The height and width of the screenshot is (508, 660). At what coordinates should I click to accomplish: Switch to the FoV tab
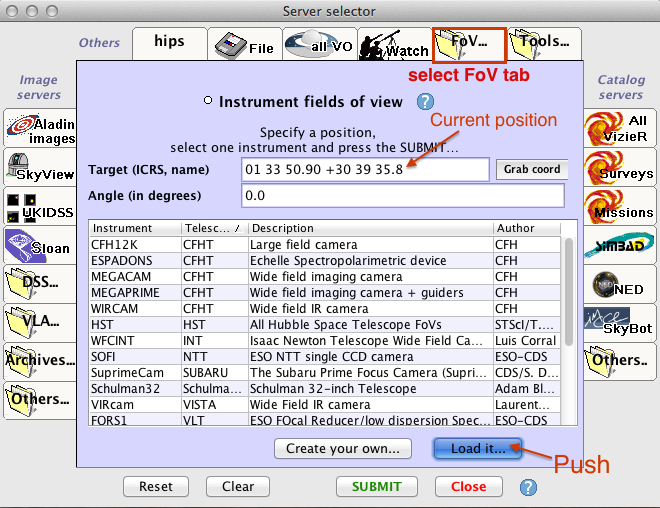[x=469, y=44]
